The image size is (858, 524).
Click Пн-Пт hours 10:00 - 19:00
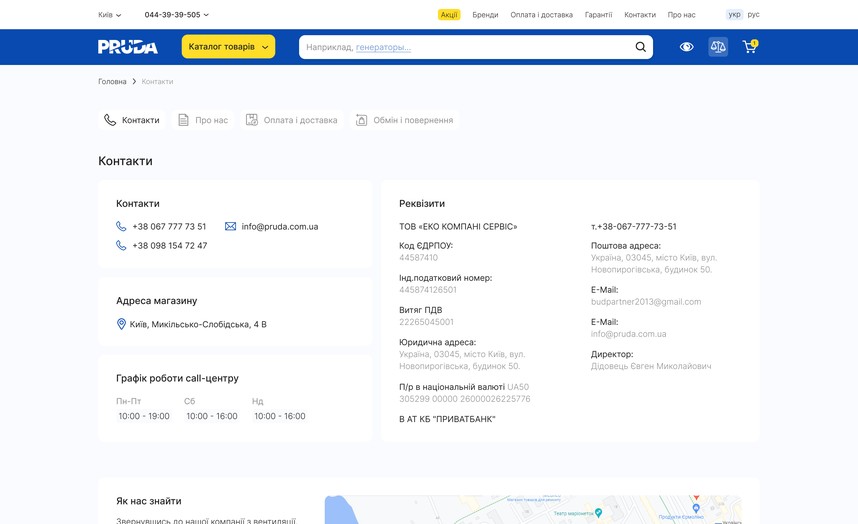(x=144, y=416)
